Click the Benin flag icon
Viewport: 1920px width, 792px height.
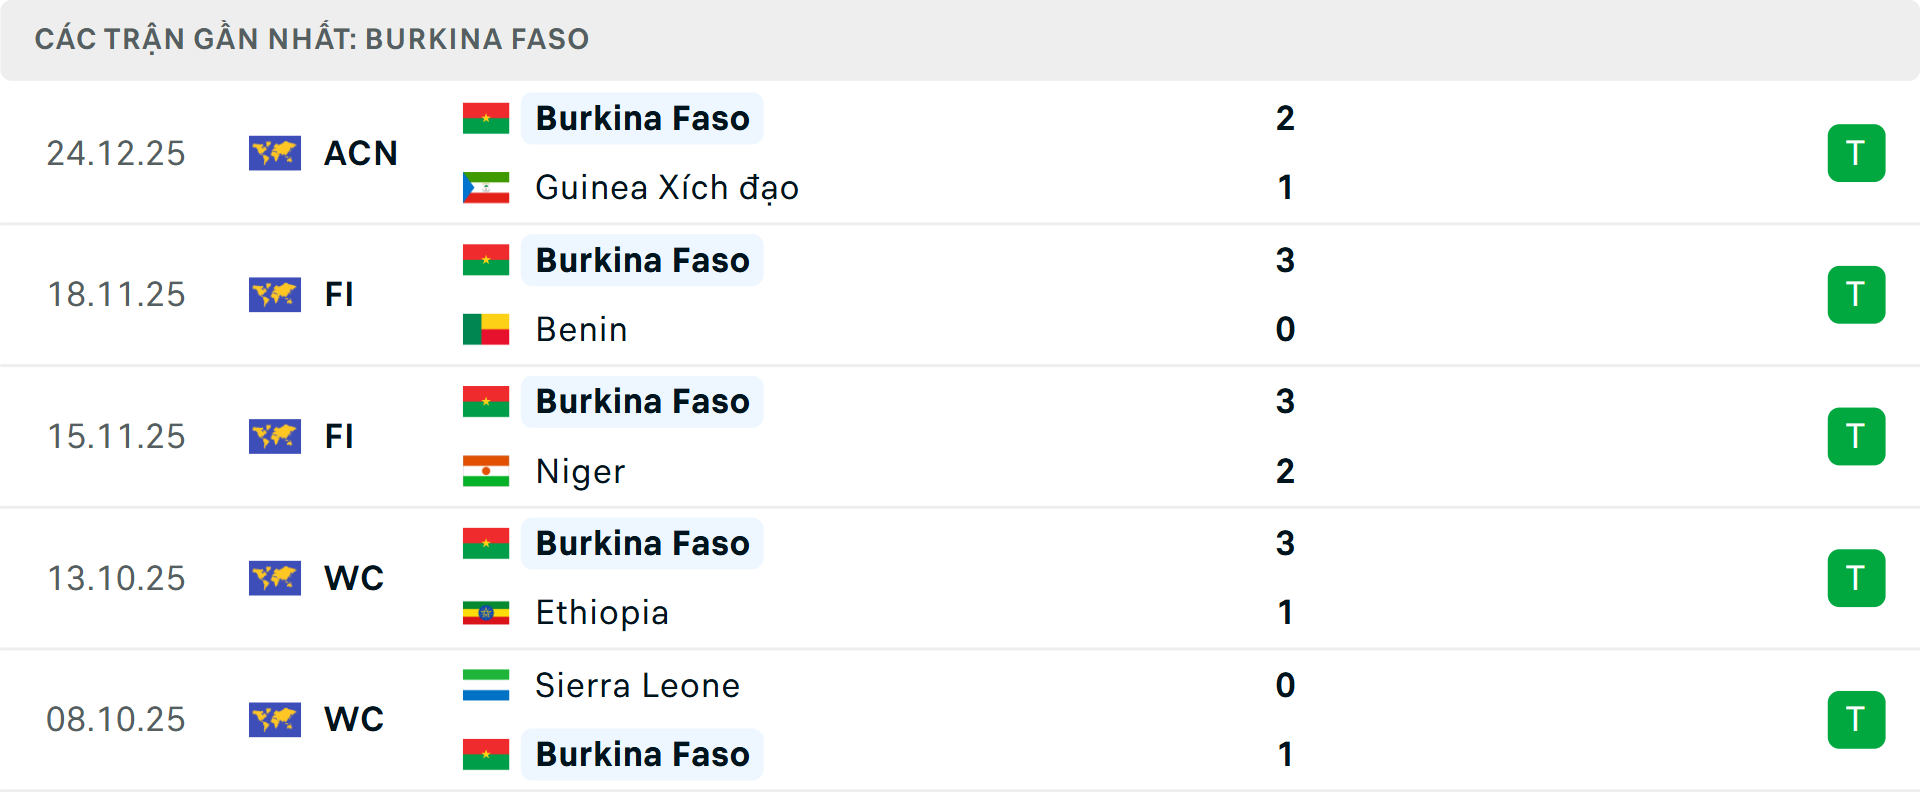[x=485, y=329]
